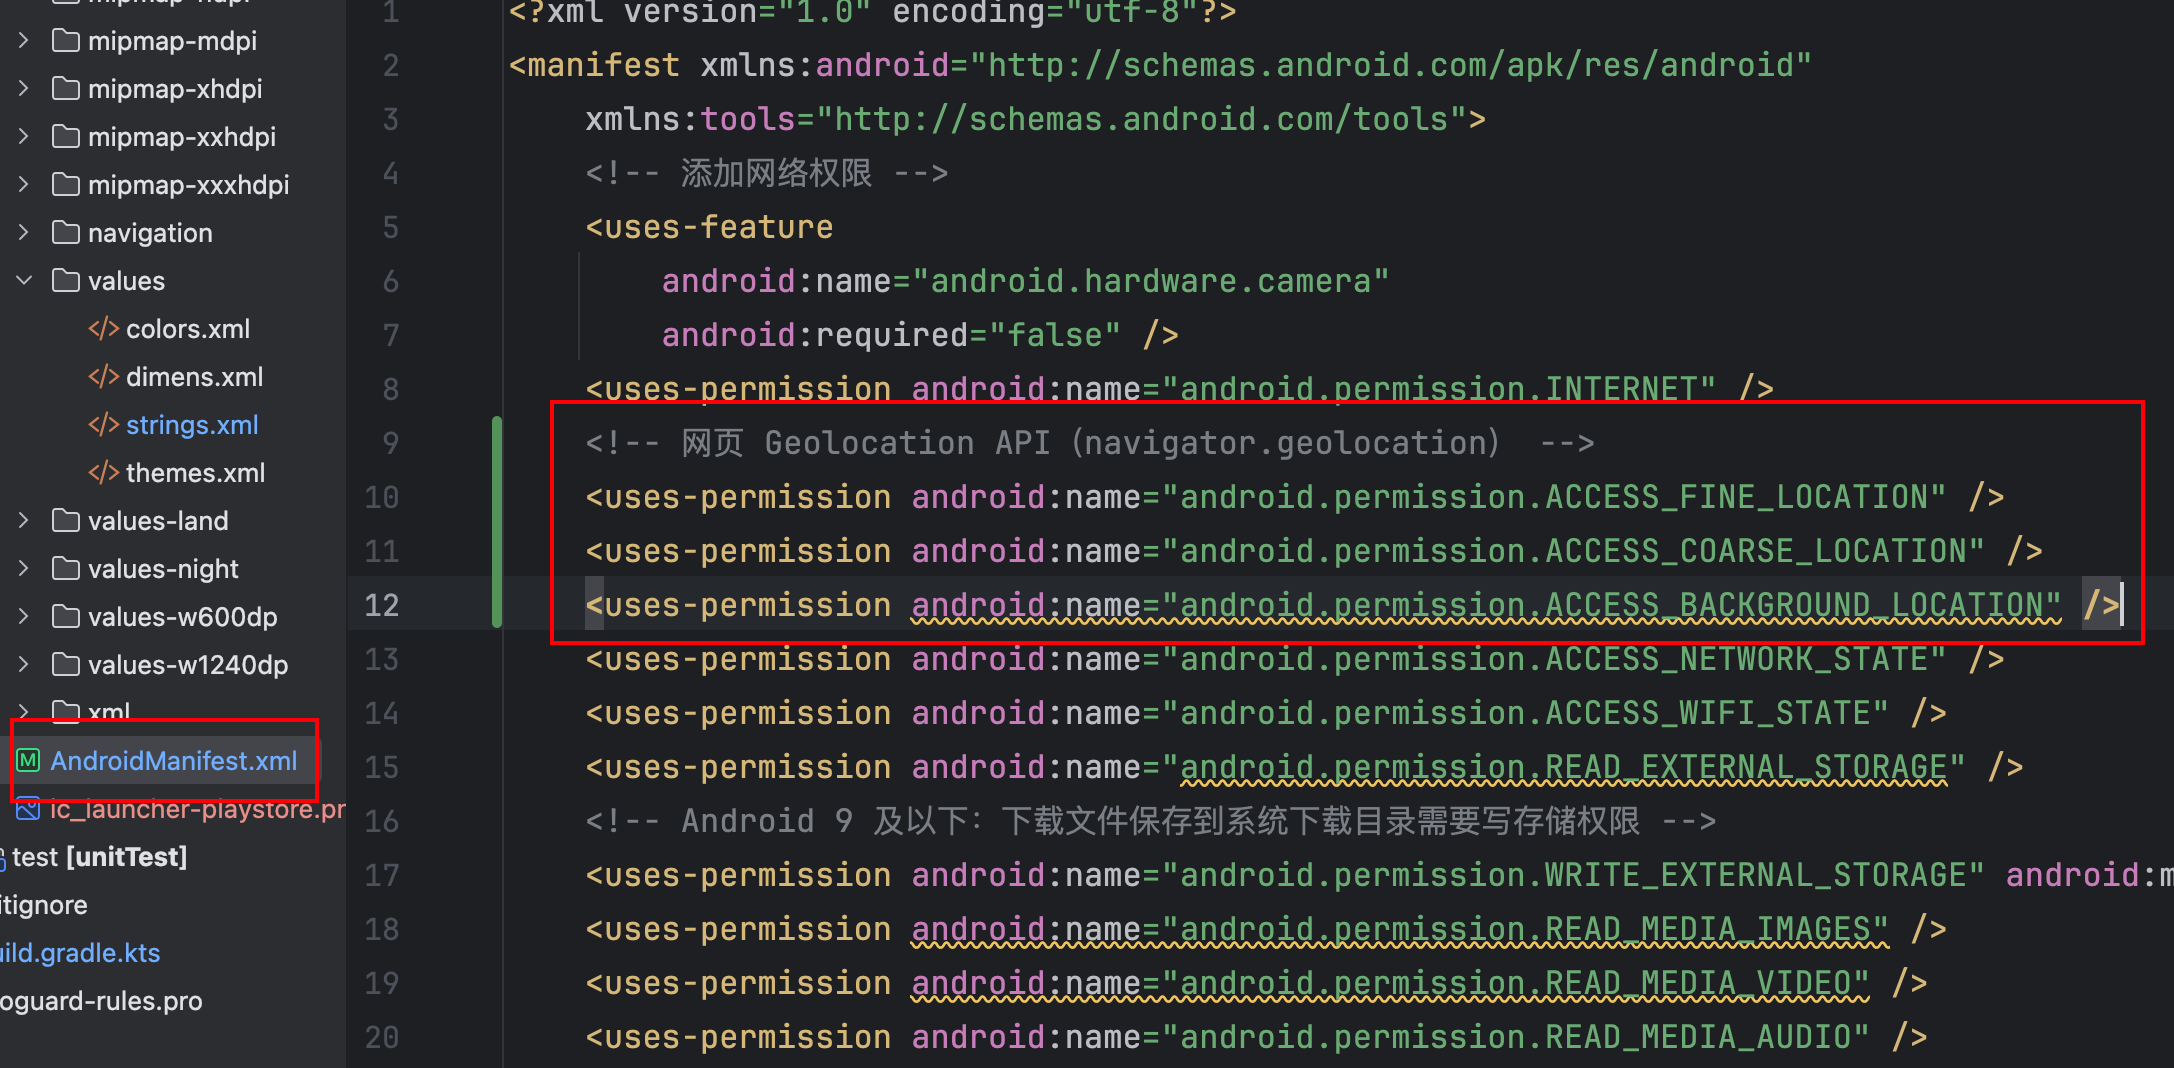2174x1068 pixels.
Task: Open the proguard-rules.pro file
Action: 101,1001
